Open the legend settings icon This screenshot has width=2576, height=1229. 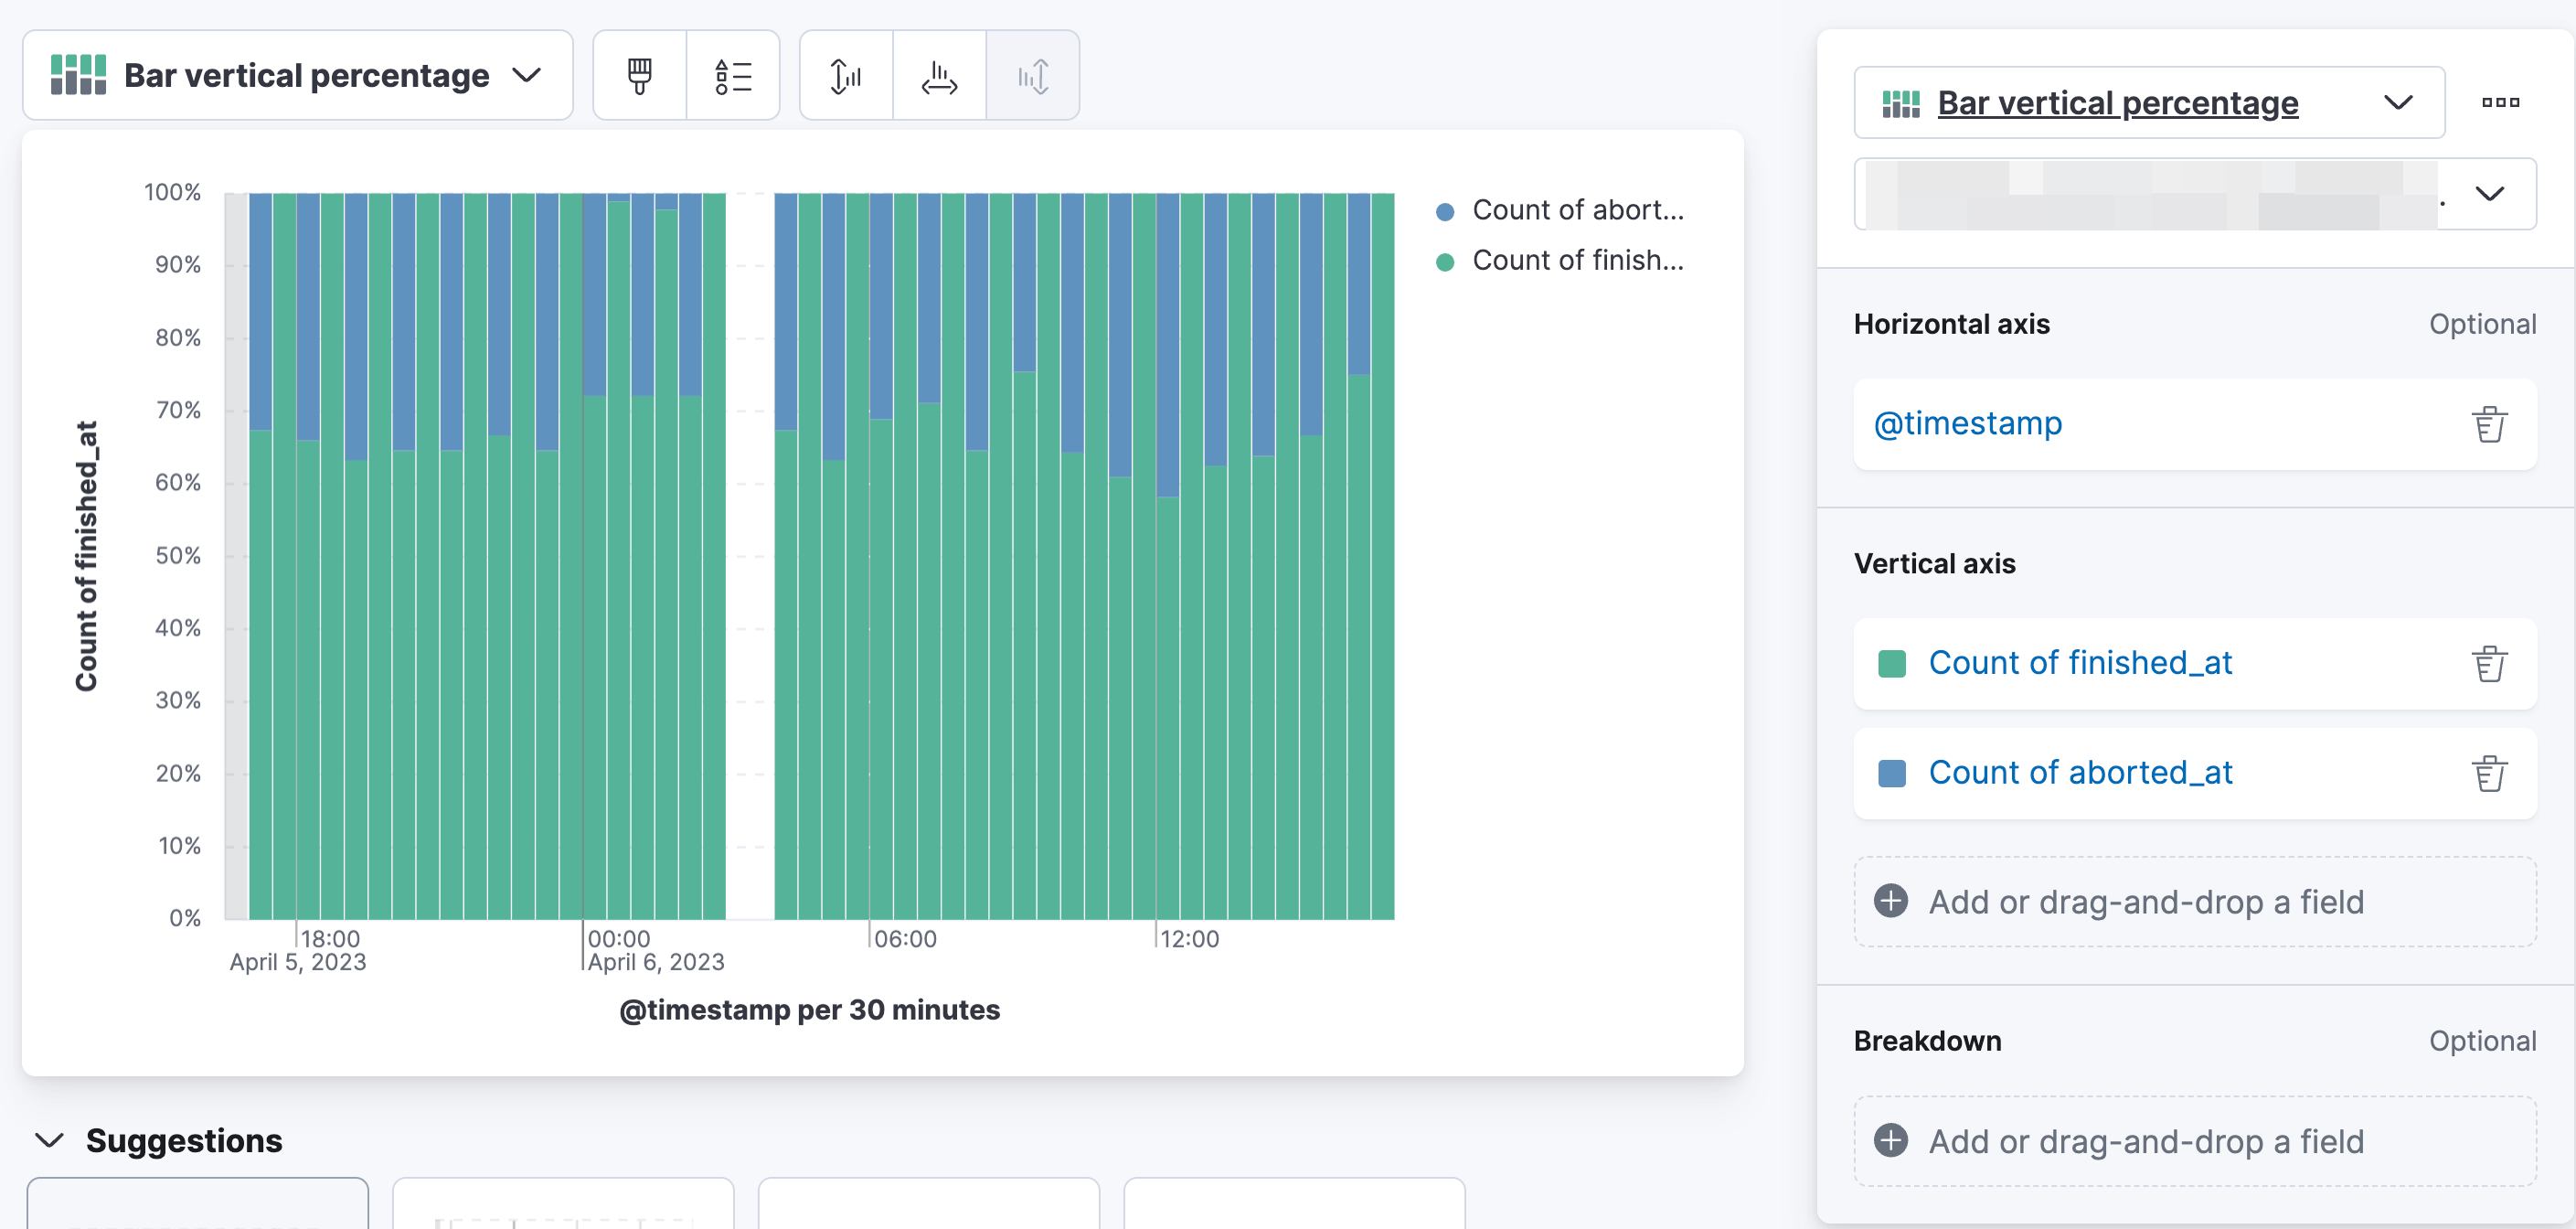(x=733, y=76)
